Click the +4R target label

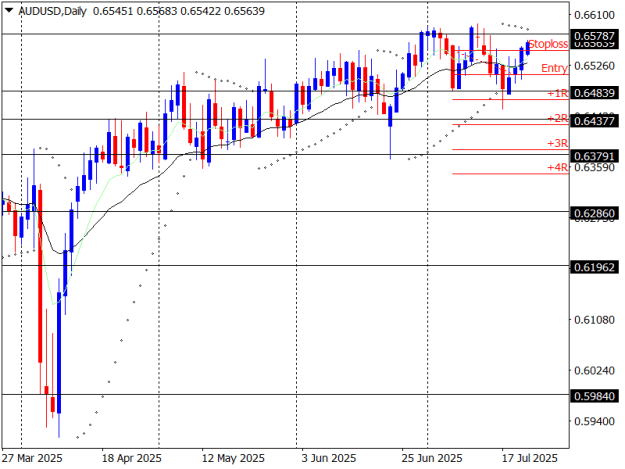[557, 167]
